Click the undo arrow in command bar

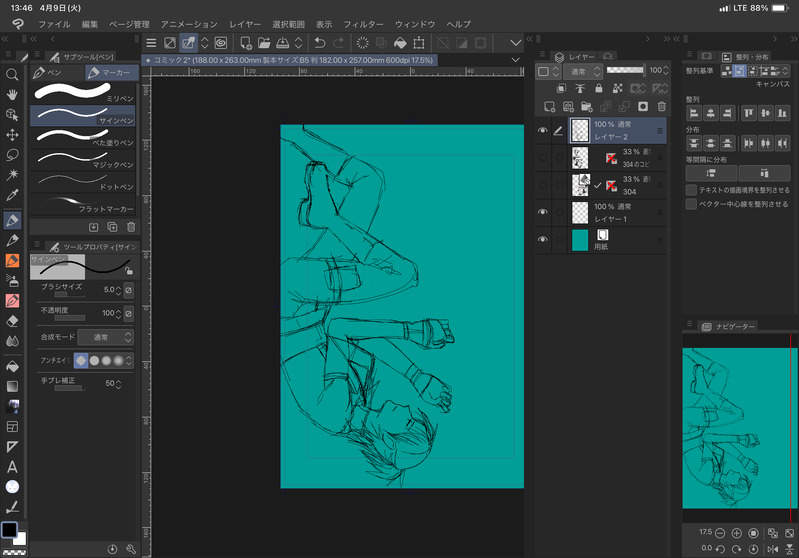click(319, 43)
